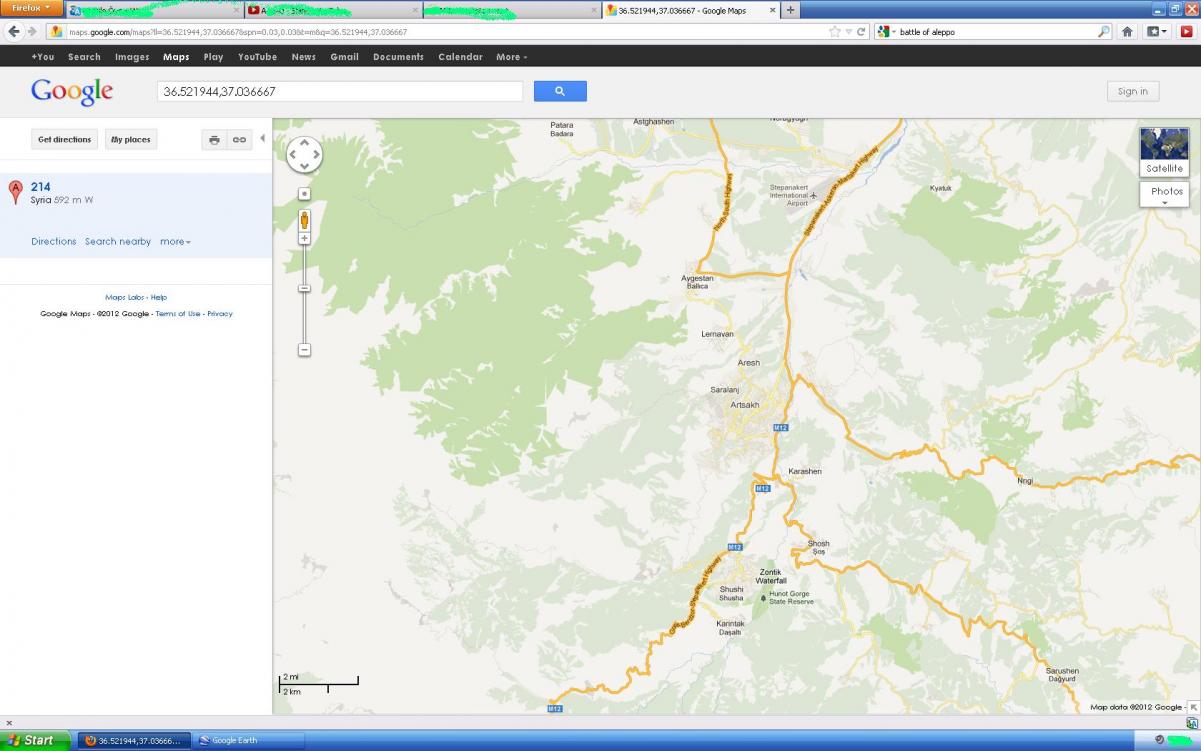The height and width of the screenshot is (751, 1201).
Task: Click the Get directions button
Action: (x=65, y=140)
